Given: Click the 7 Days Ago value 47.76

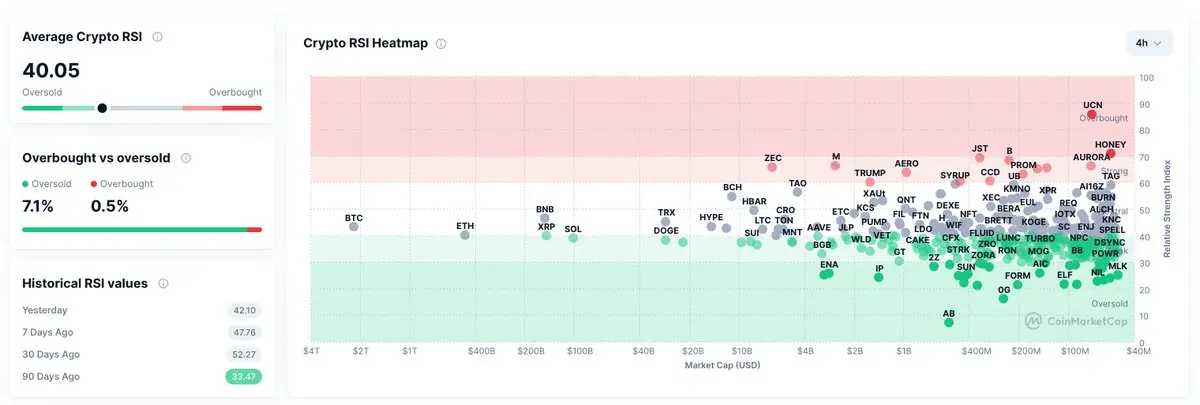Looking at the screenshot, I should [x=244, y=332].
